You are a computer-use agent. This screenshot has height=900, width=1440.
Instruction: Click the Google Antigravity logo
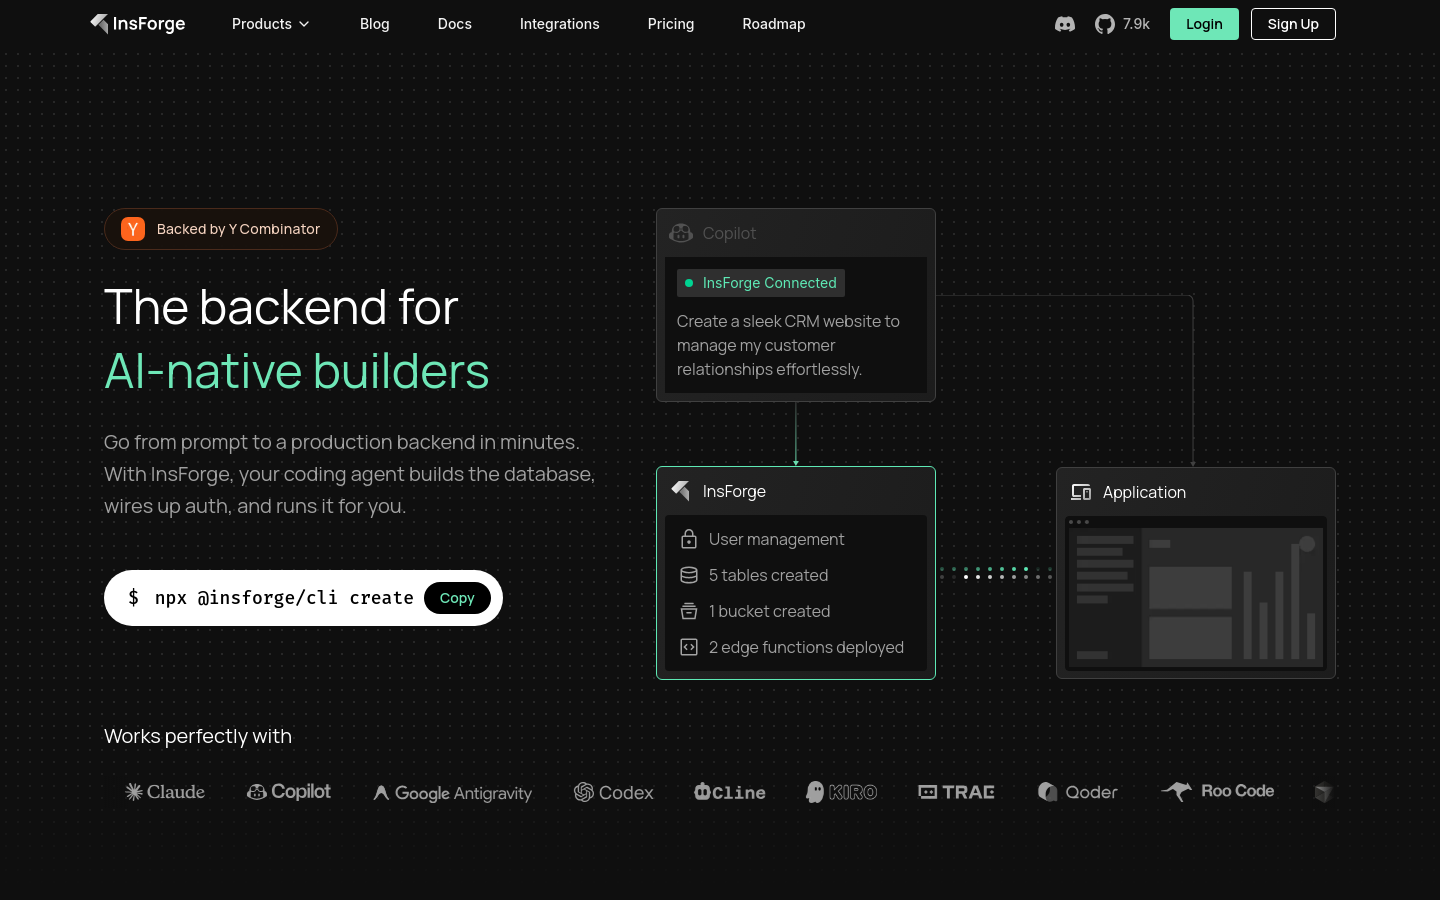click(452, 793)
